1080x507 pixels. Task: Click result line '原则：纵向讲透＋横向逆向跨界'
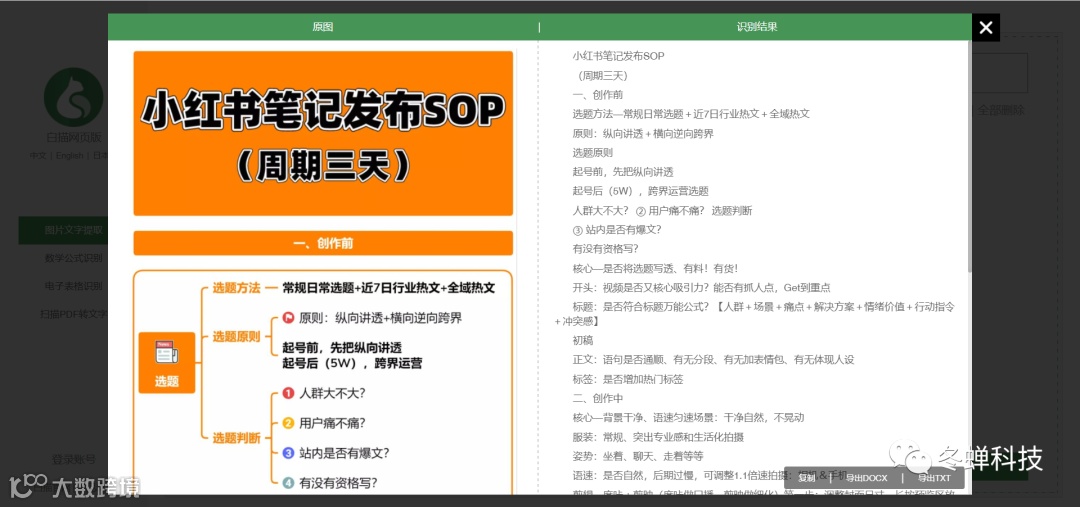point(643,134)
